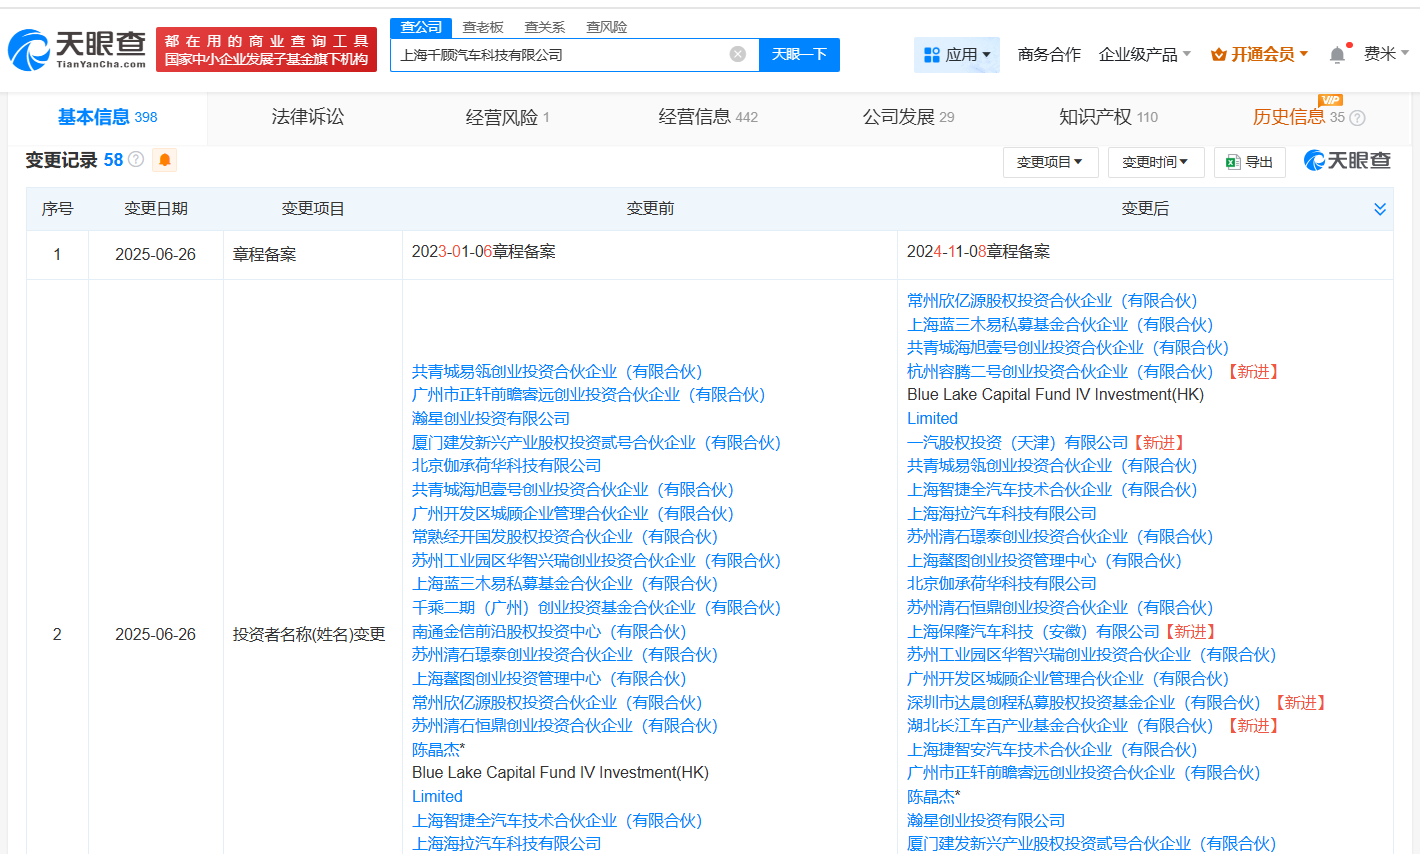Expand table with double-chevron in 变更后 header

click(1380, 209)
